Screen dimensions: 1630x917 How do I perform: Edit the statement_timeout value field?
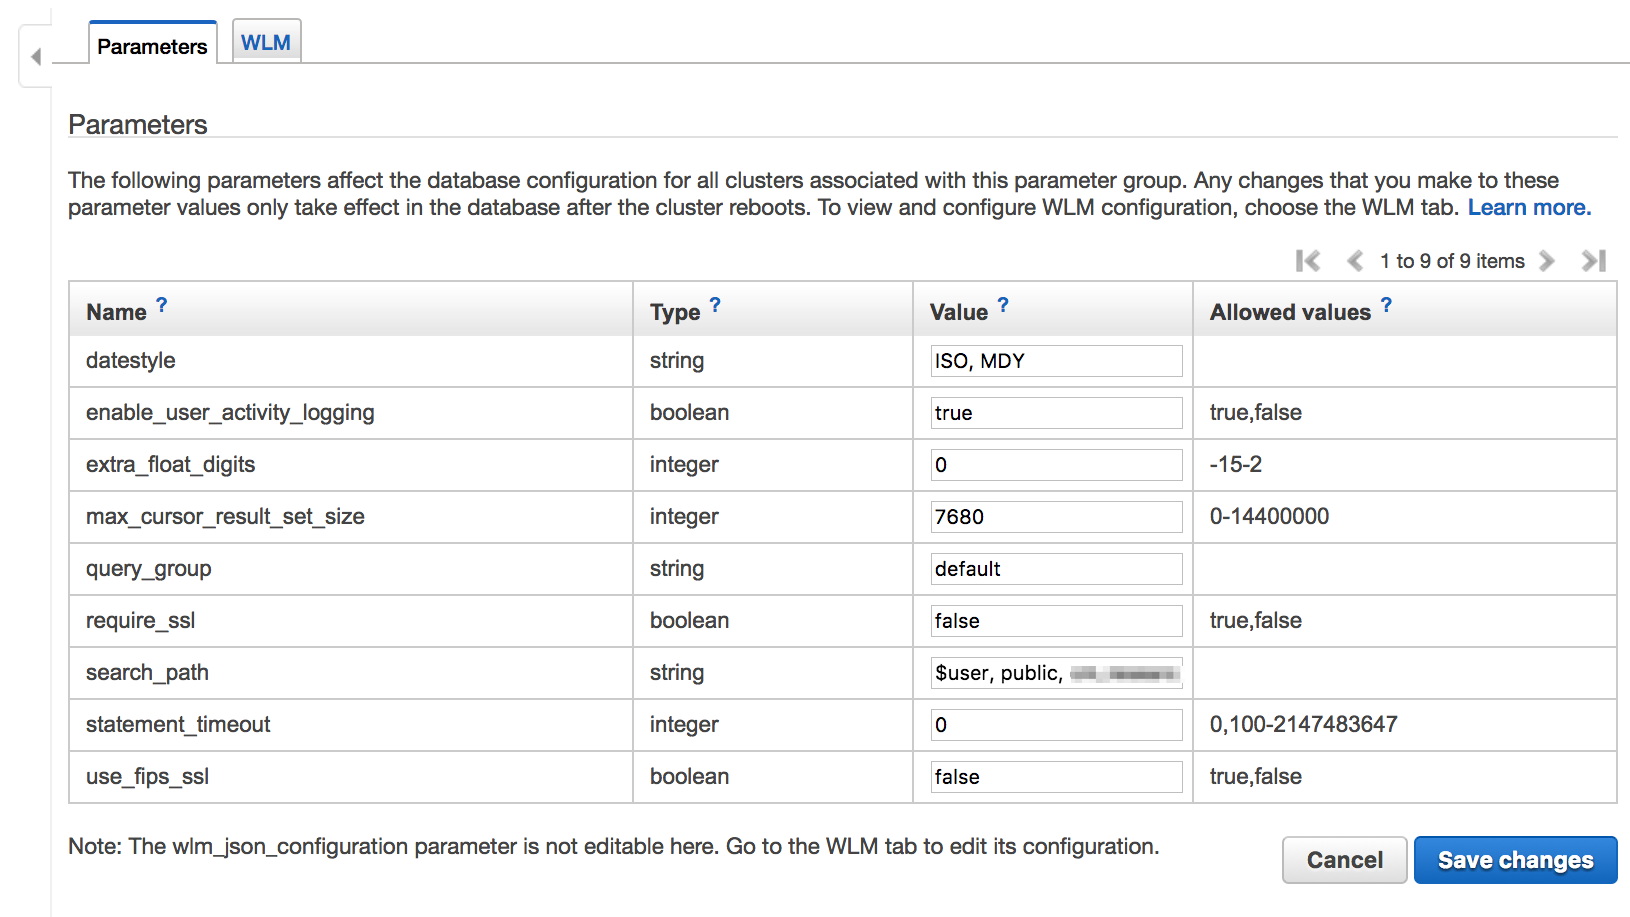[x=1055, y=724]
